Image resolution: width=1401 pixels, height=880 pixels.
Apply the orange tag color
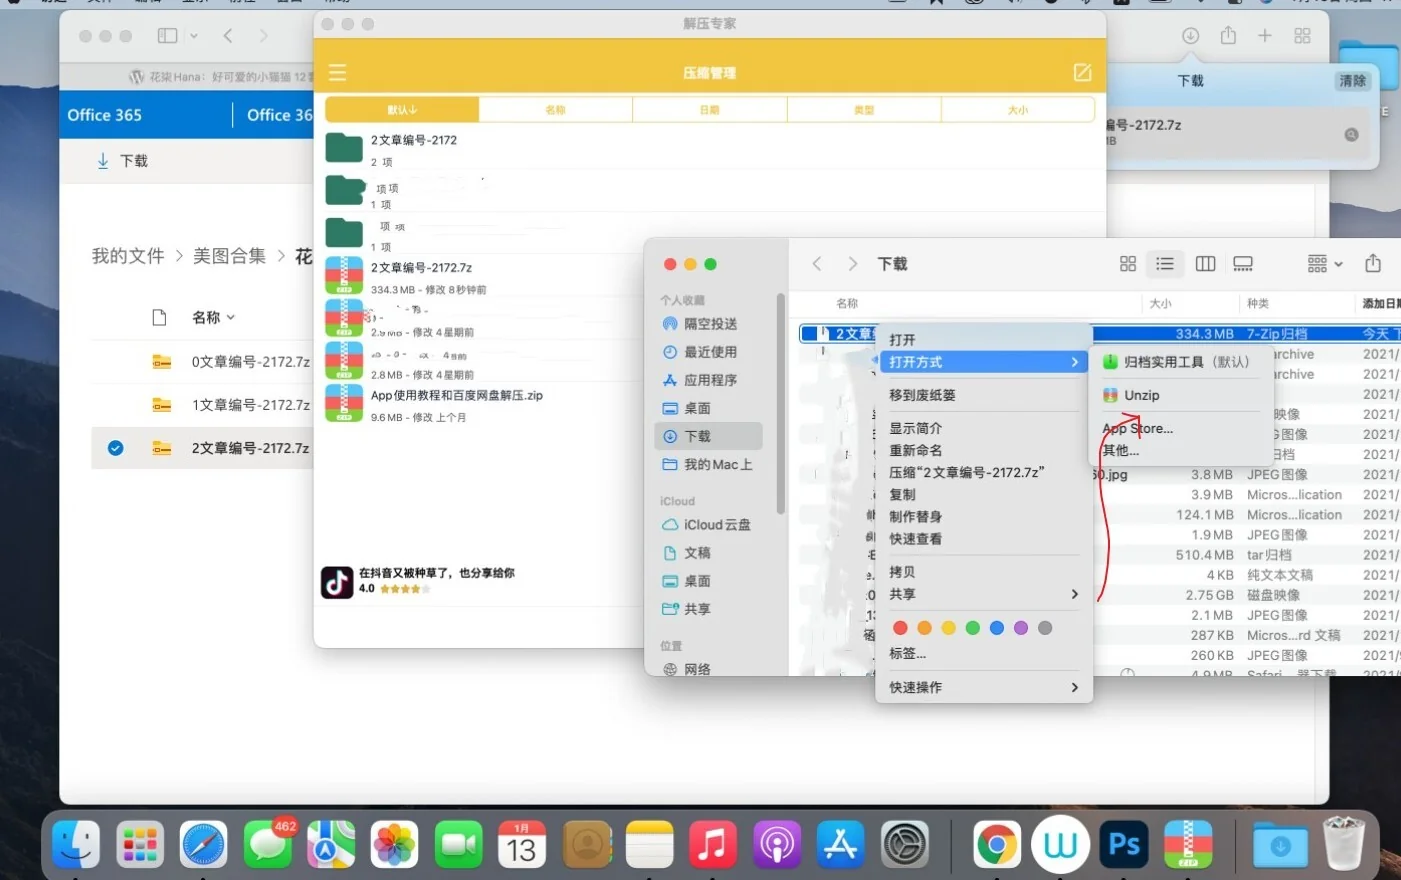924,628
